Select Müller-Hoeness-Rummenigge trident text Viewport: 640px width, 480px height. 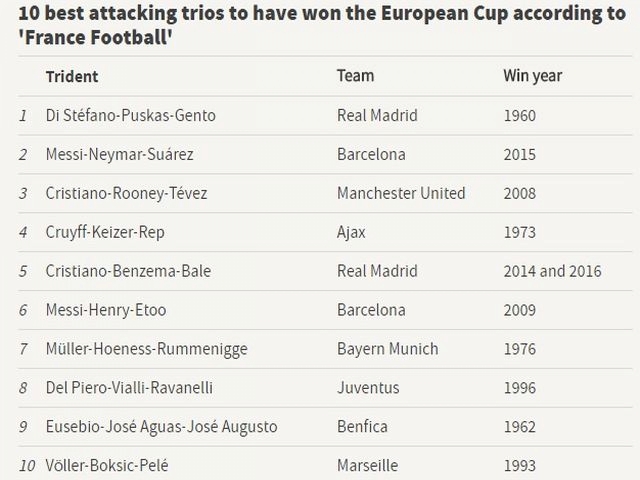point(147,349)
